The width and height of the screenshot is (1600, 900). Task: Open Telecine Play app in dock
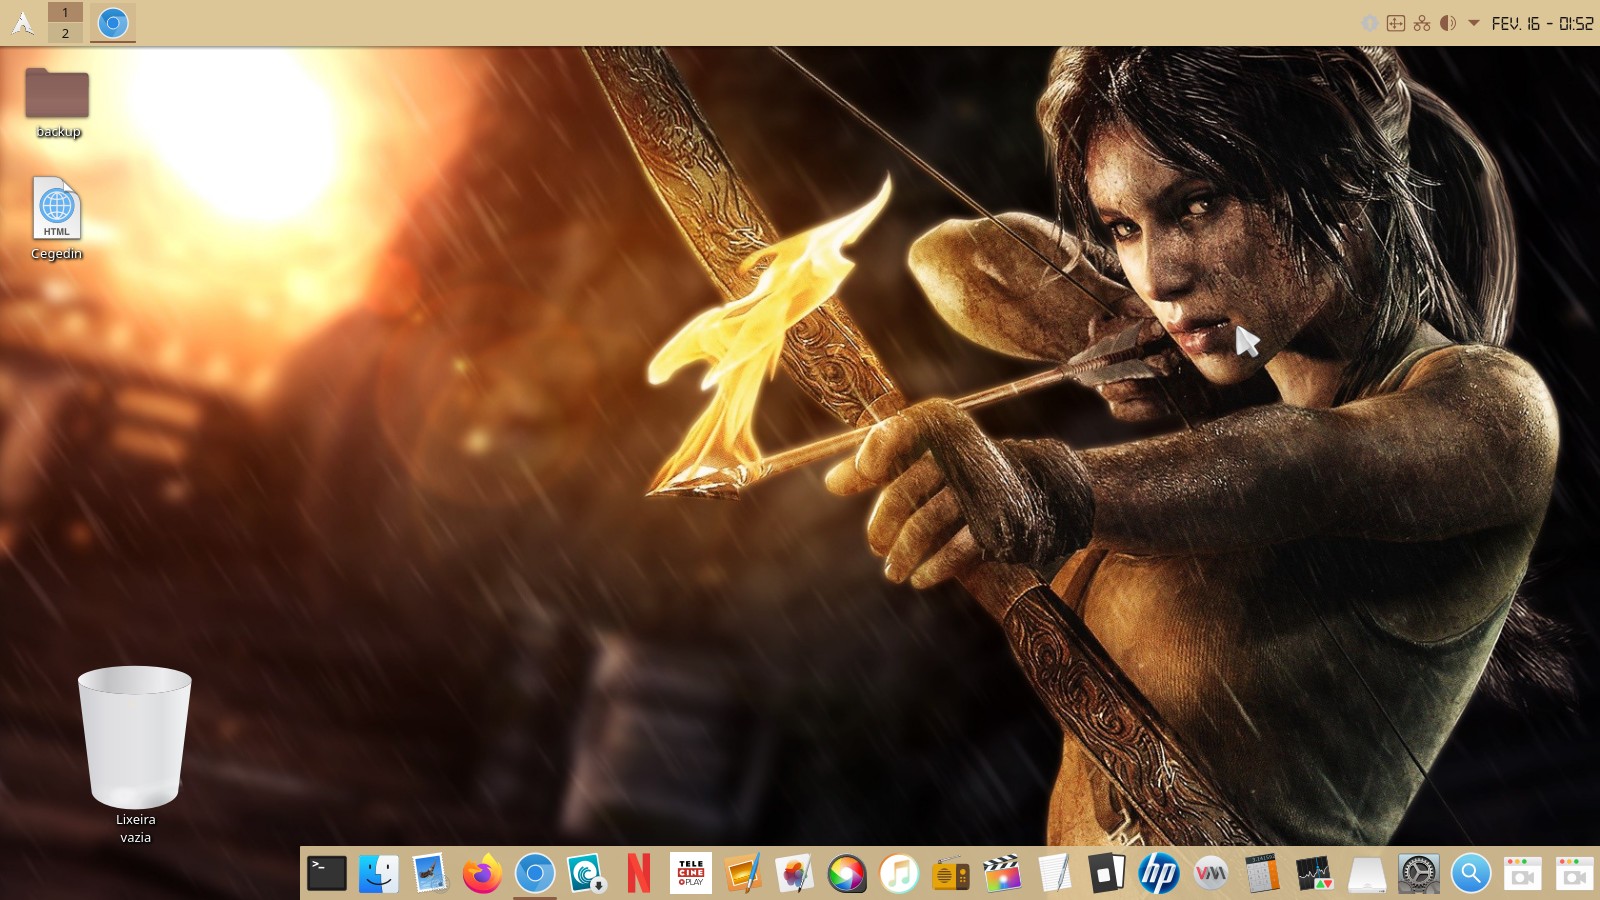point(691,874)
